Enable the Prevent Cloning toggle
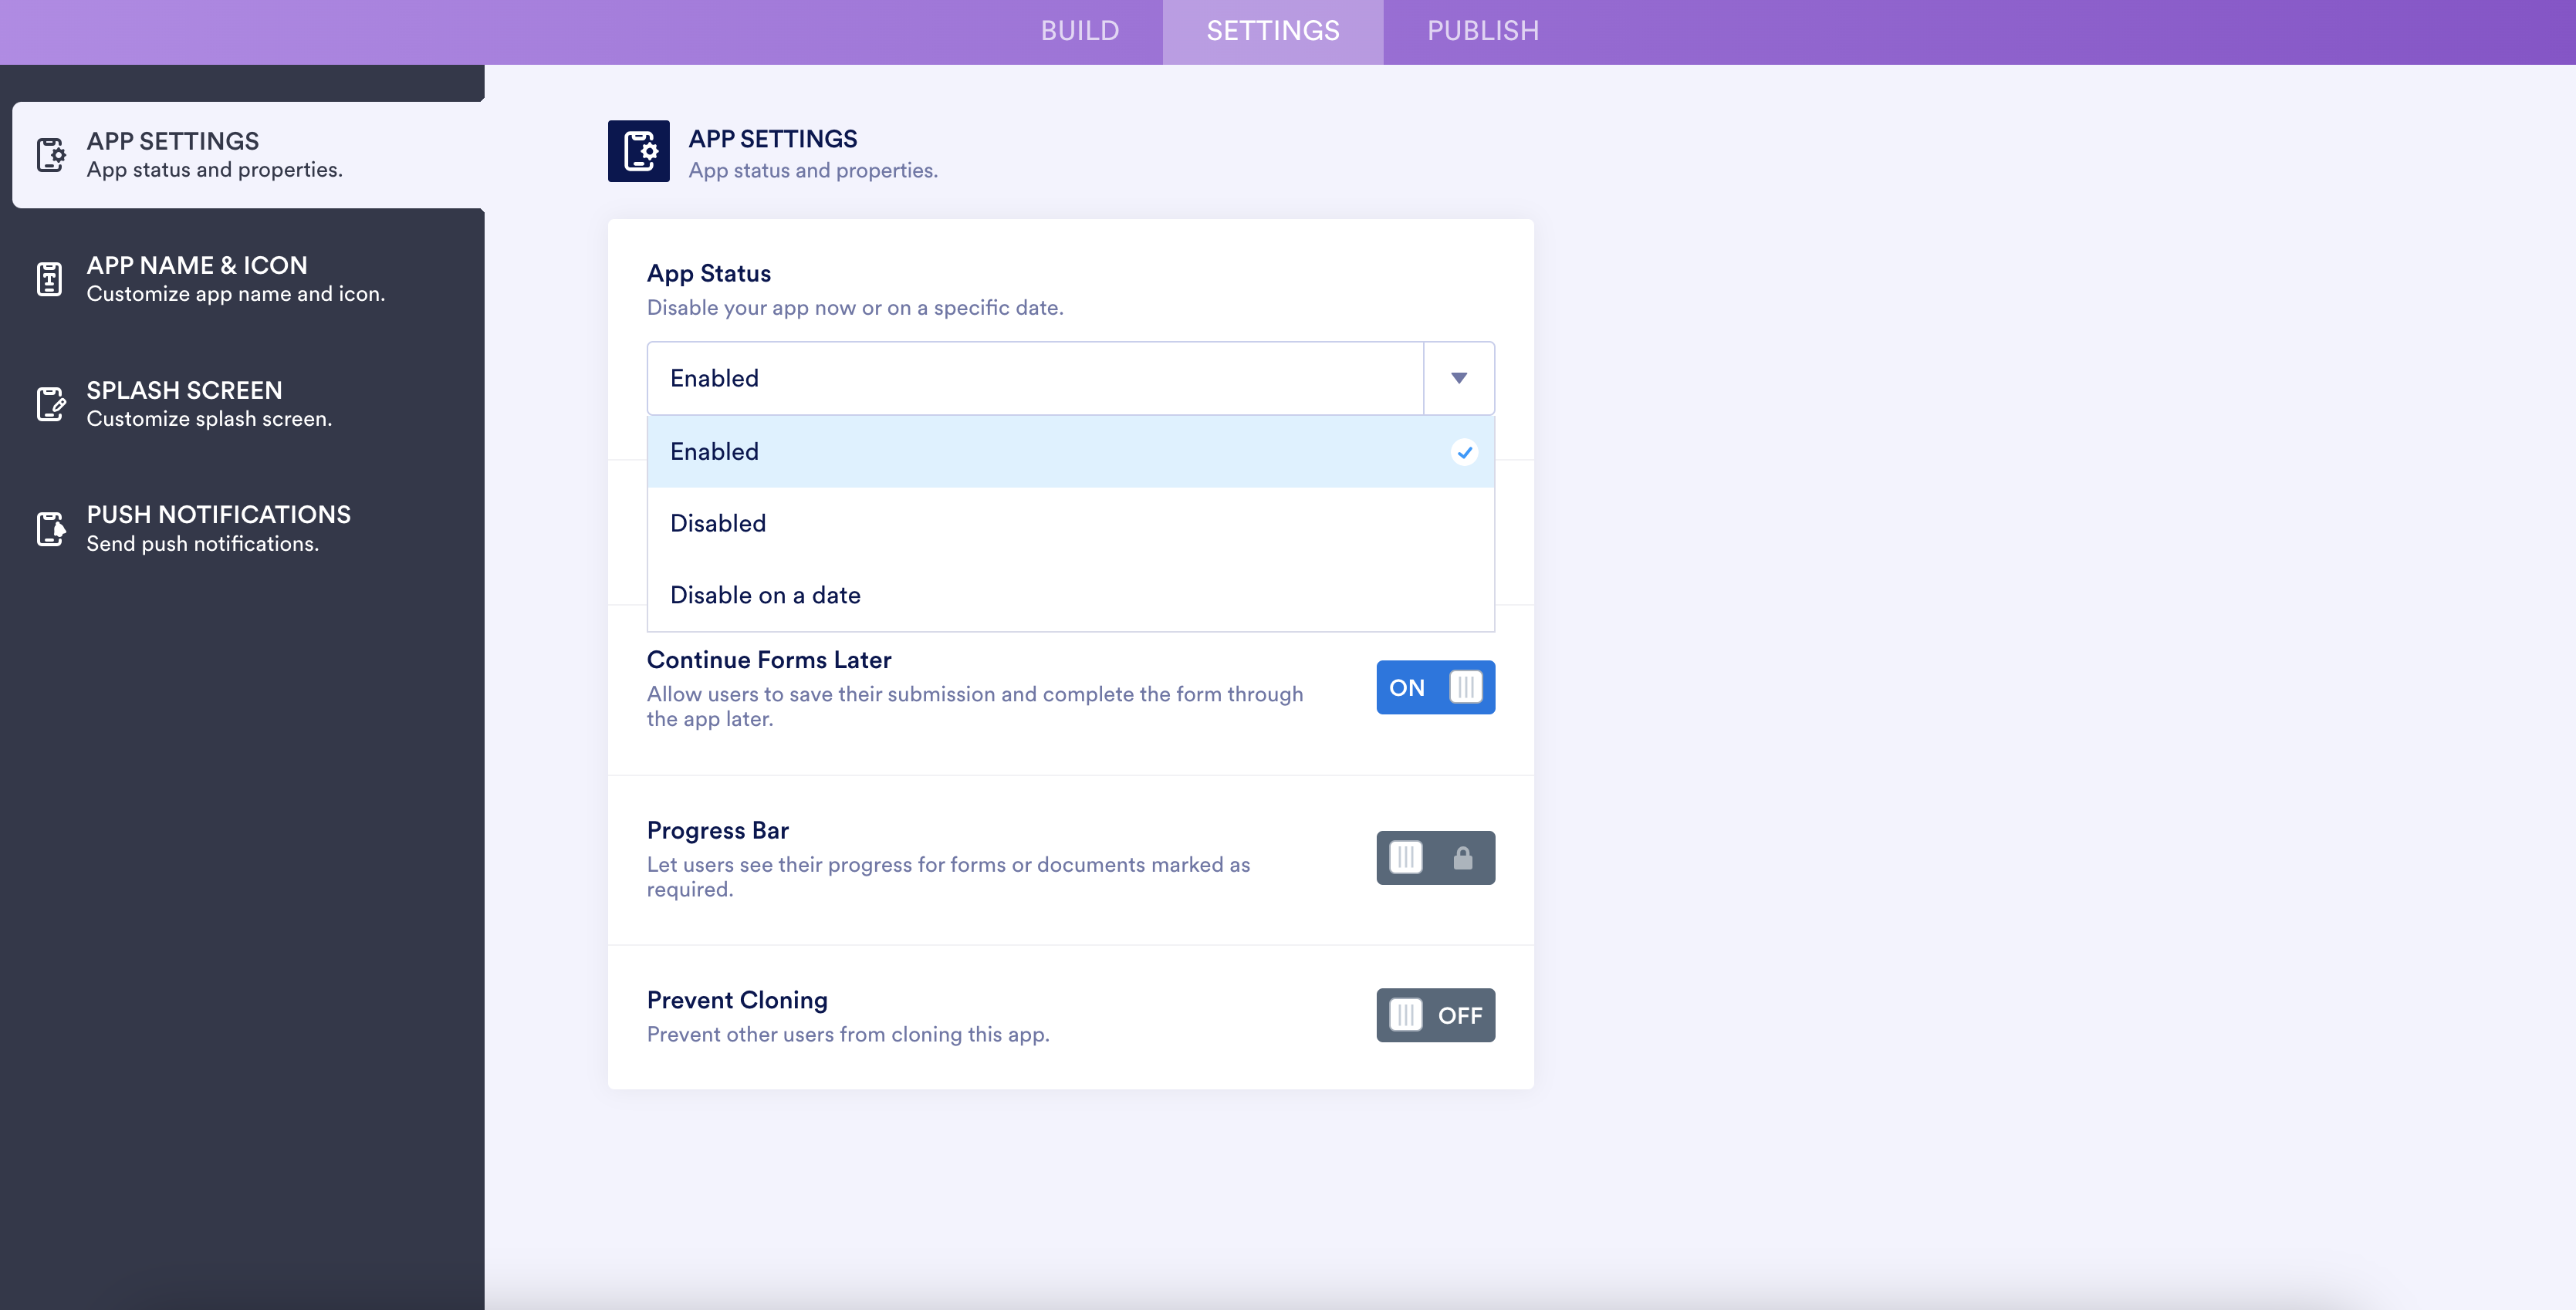Viewport: 2576px width, 1310px height. click(x=1435, y=1015)
